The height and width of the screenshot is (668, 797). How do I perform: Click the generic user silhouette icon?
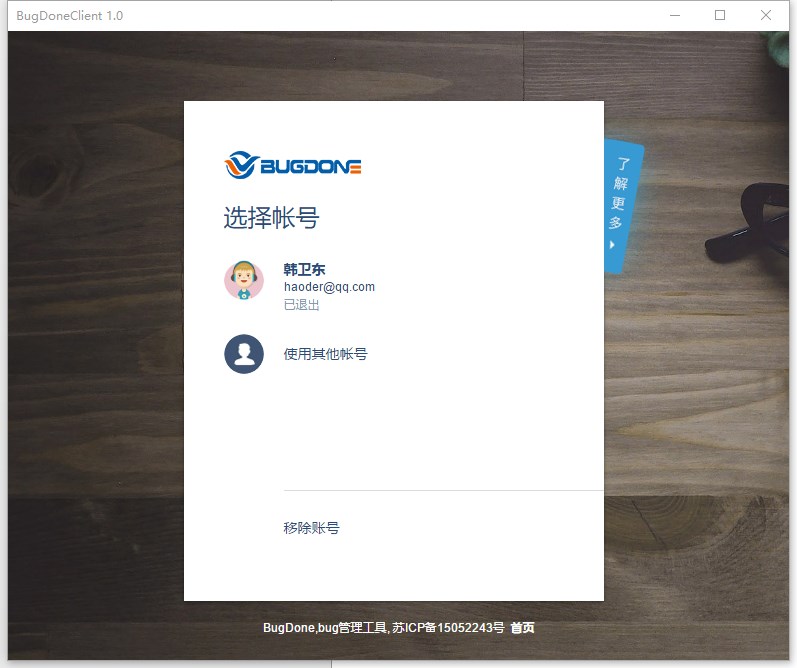coord(244,354)
